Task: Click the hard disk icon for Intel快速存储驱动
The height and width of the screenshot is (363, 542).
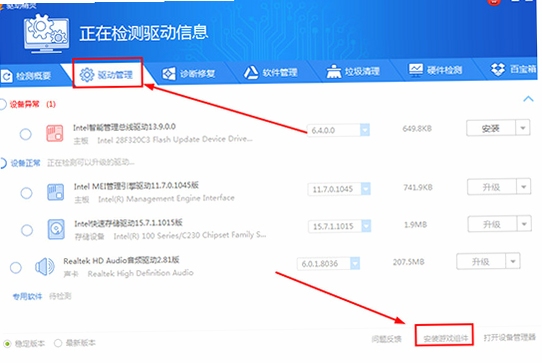Action: click(56, 229)
